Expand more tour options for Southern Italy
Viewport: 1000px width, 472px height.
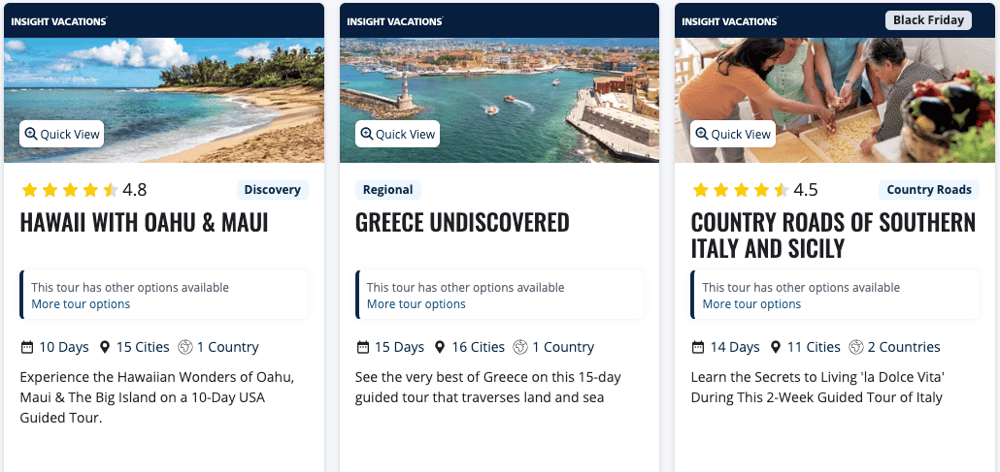point(752,304)
